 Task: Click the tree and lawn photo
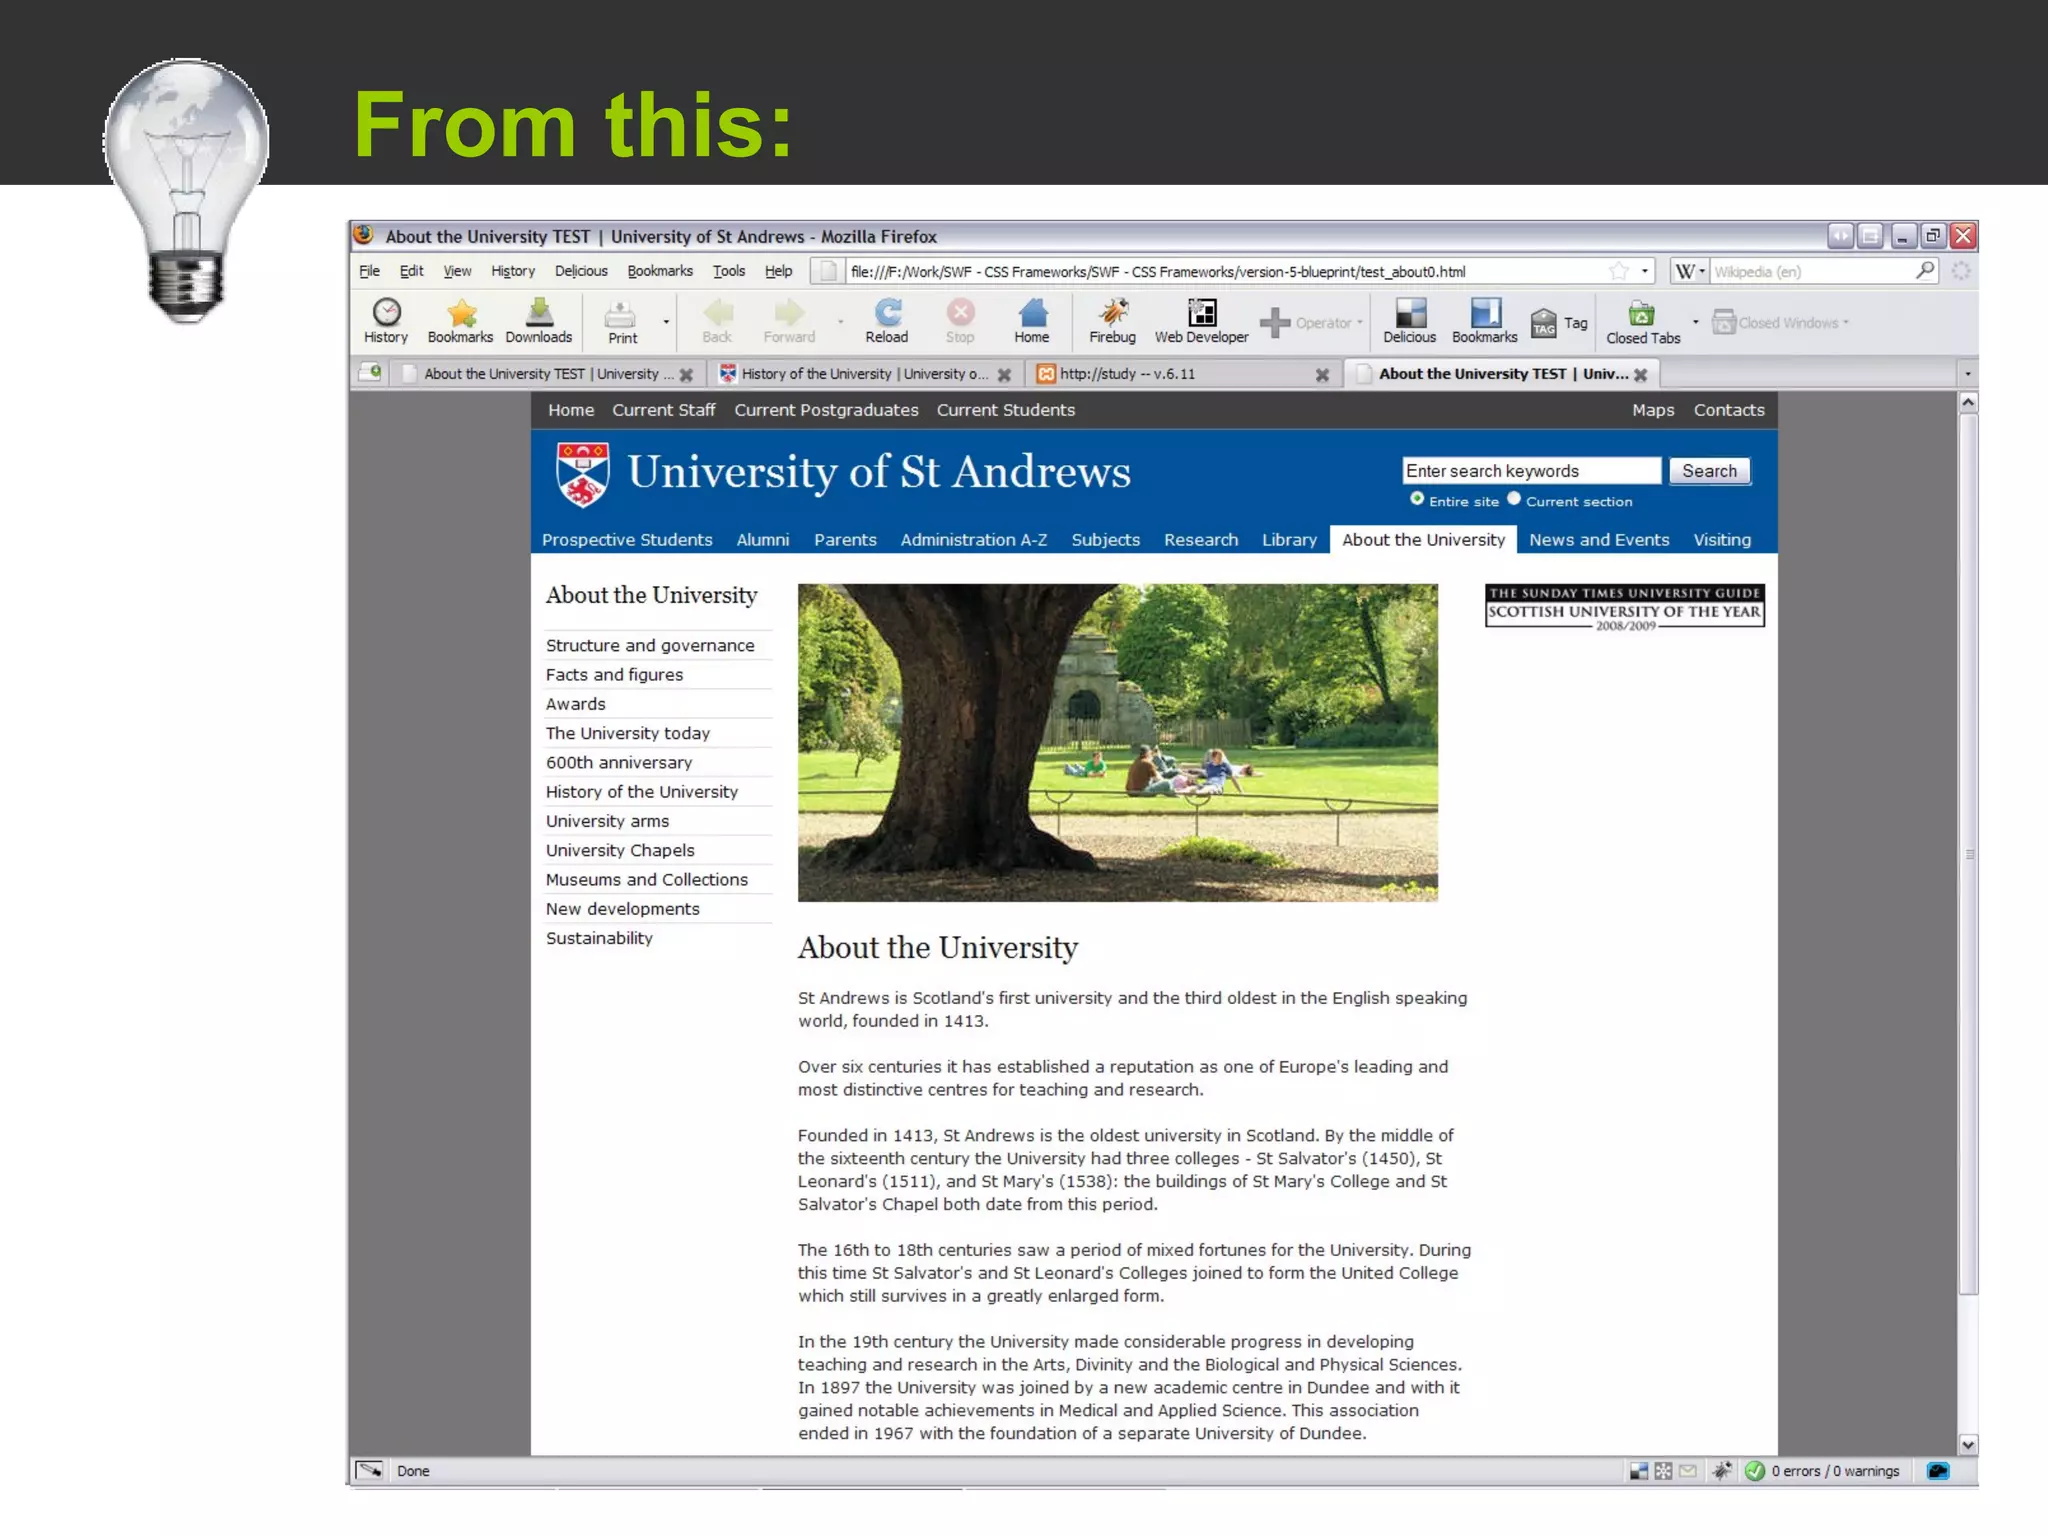[x=1118, y=743]
